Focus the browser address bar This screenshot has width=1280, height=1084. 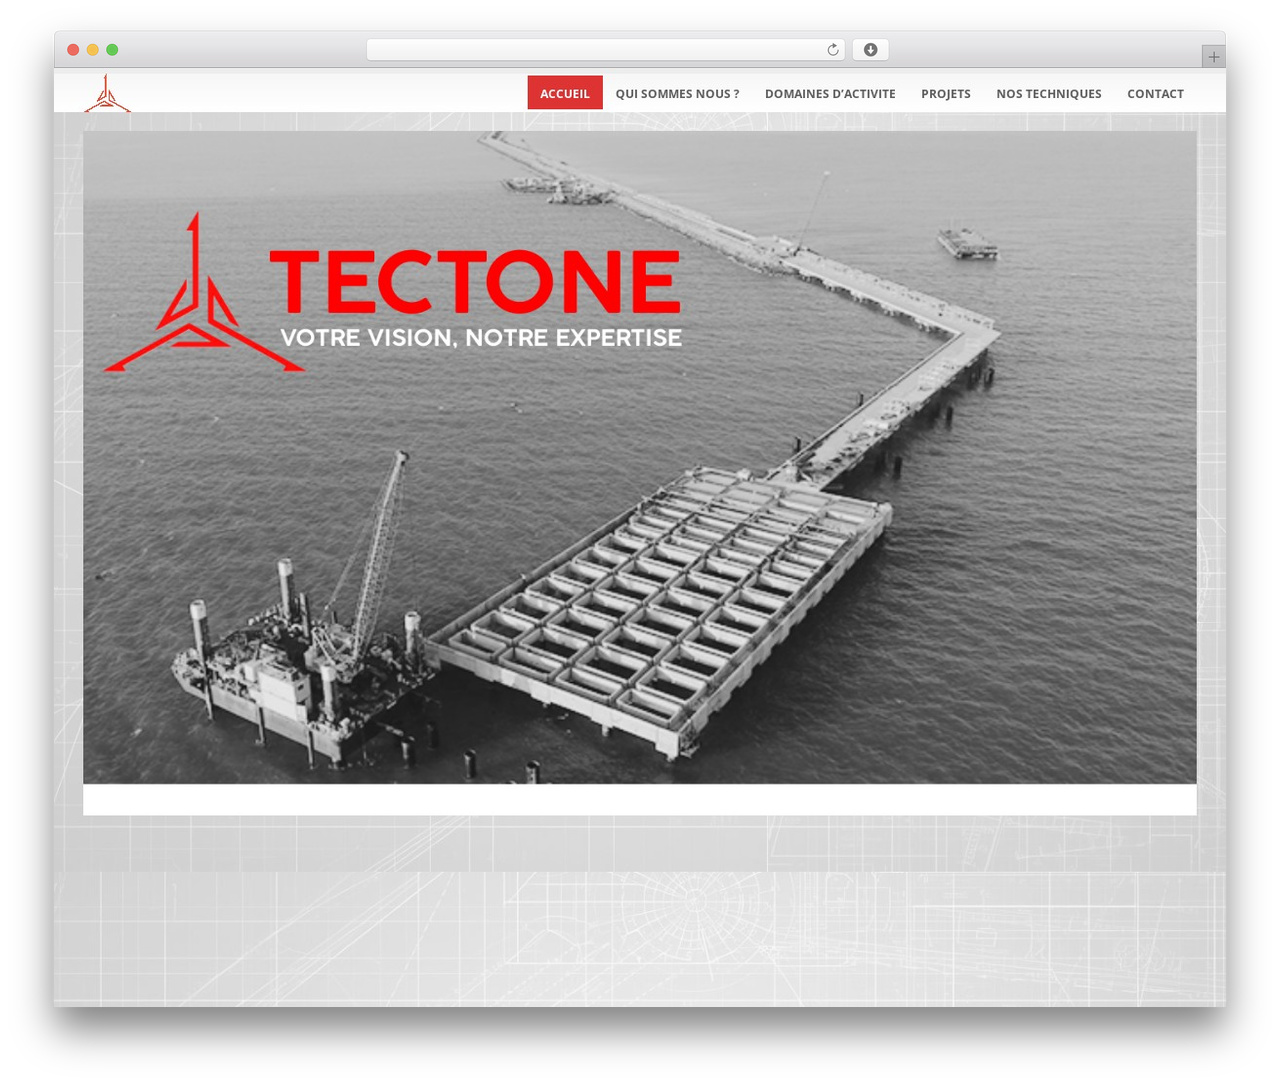click(x=606, y=50)
